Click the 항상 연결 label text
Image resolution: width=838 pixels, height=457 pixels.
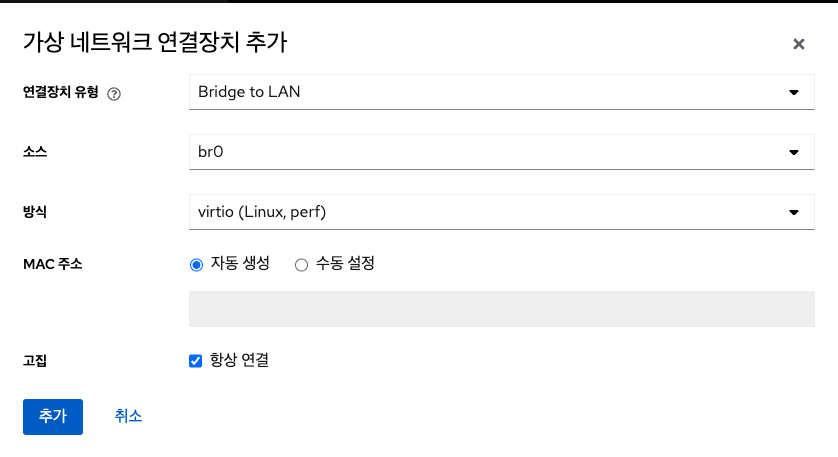point(240,361)
